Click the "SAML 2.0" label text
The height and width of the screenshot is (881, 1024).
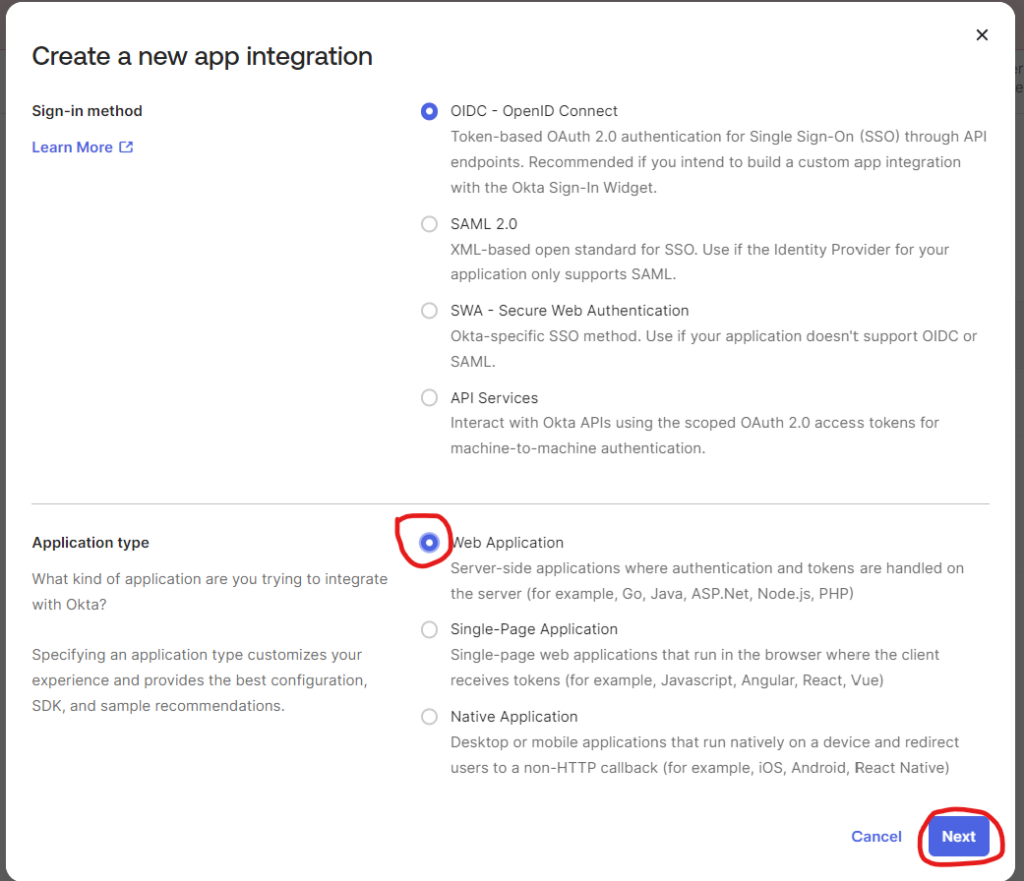click(x=483, y=224)
